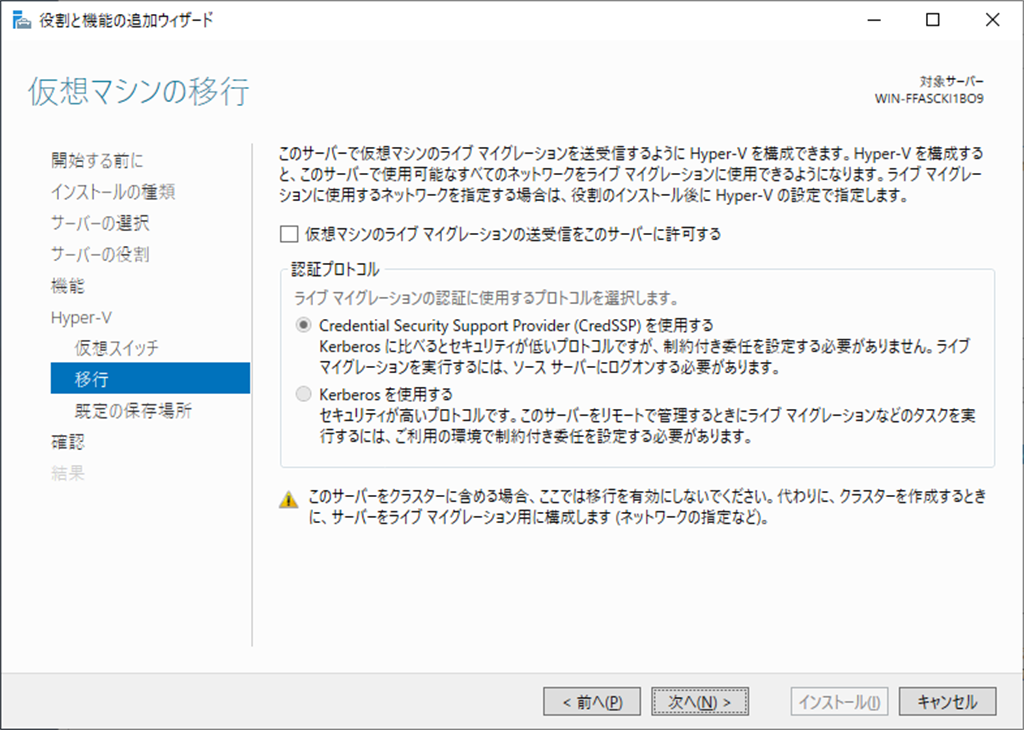The width and height of the screenshot is (1024, 730).
Task: Open the 機能 step in sidebar
Action: [x=68, y=286]
